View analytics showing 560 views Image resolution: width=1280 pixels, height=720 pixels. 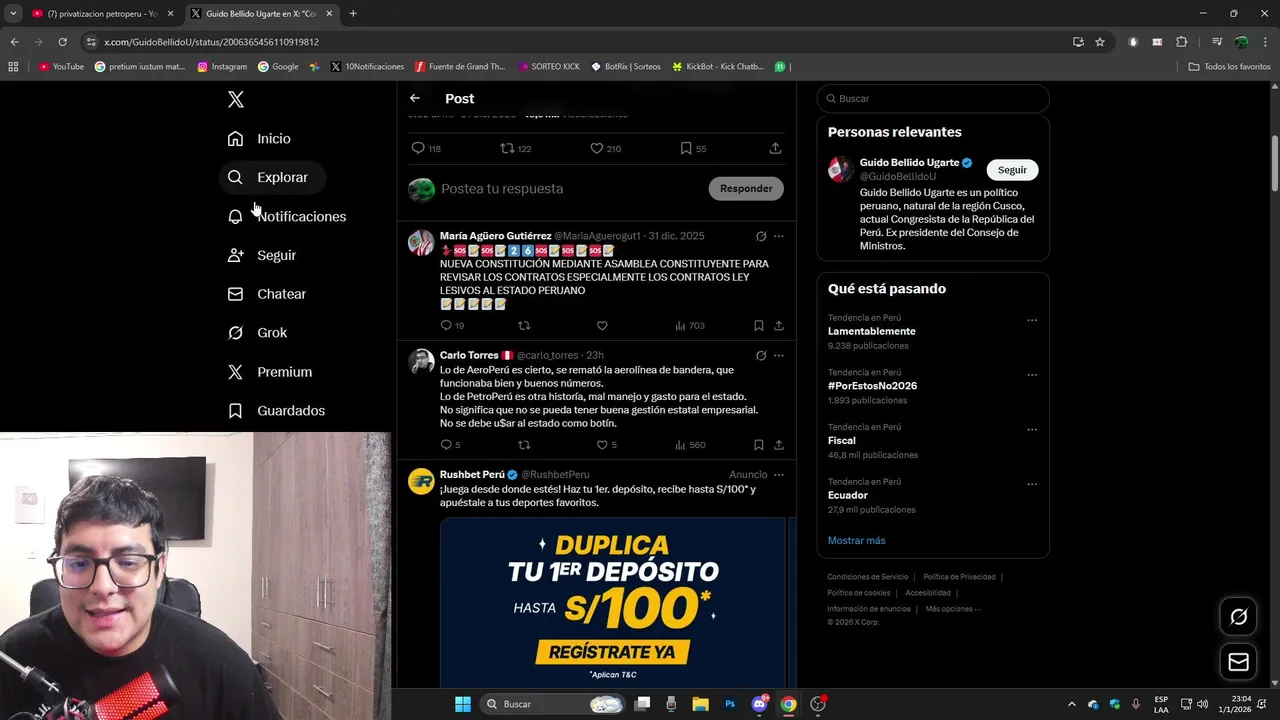tap(690, 445)
